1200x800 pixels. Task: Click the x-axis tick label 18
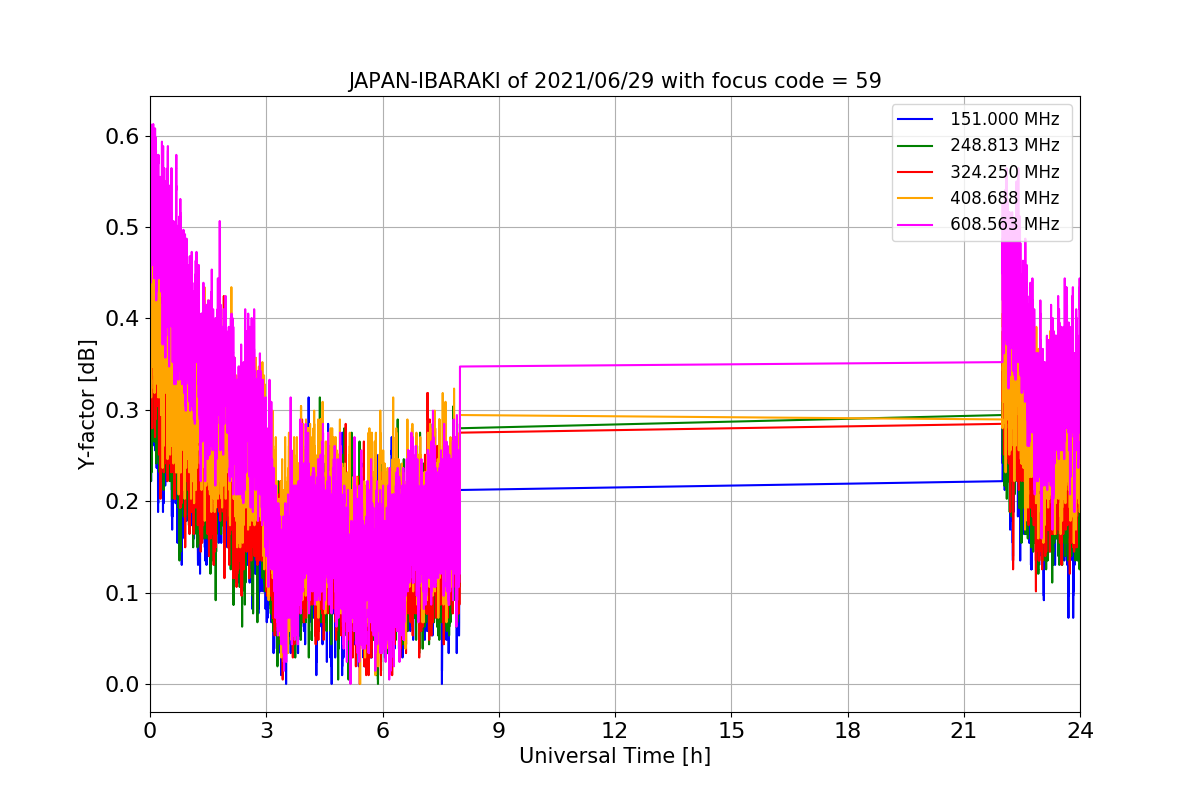tap(847, 730)
